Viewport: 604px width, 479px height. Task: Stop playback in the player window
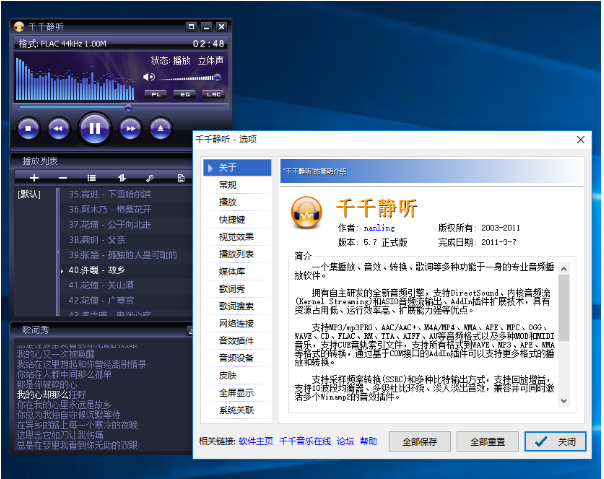28,128
